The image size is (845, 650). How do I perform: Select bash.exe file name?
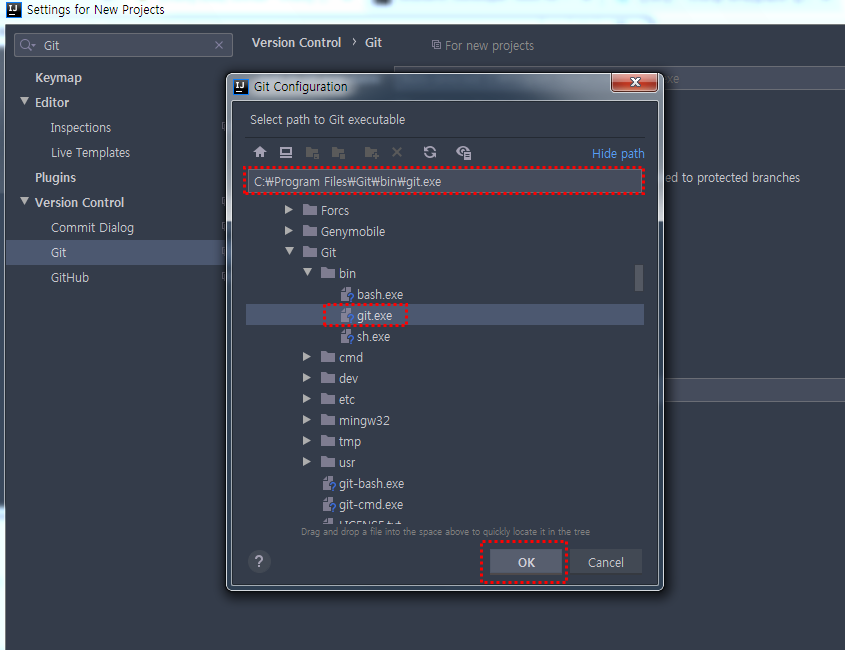pos(380,295)
